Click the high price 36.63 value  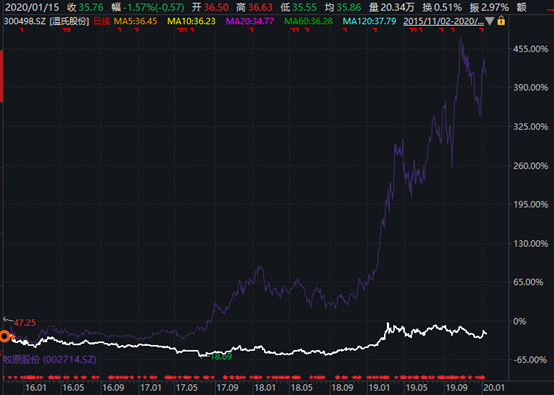(x=260, y=7)
